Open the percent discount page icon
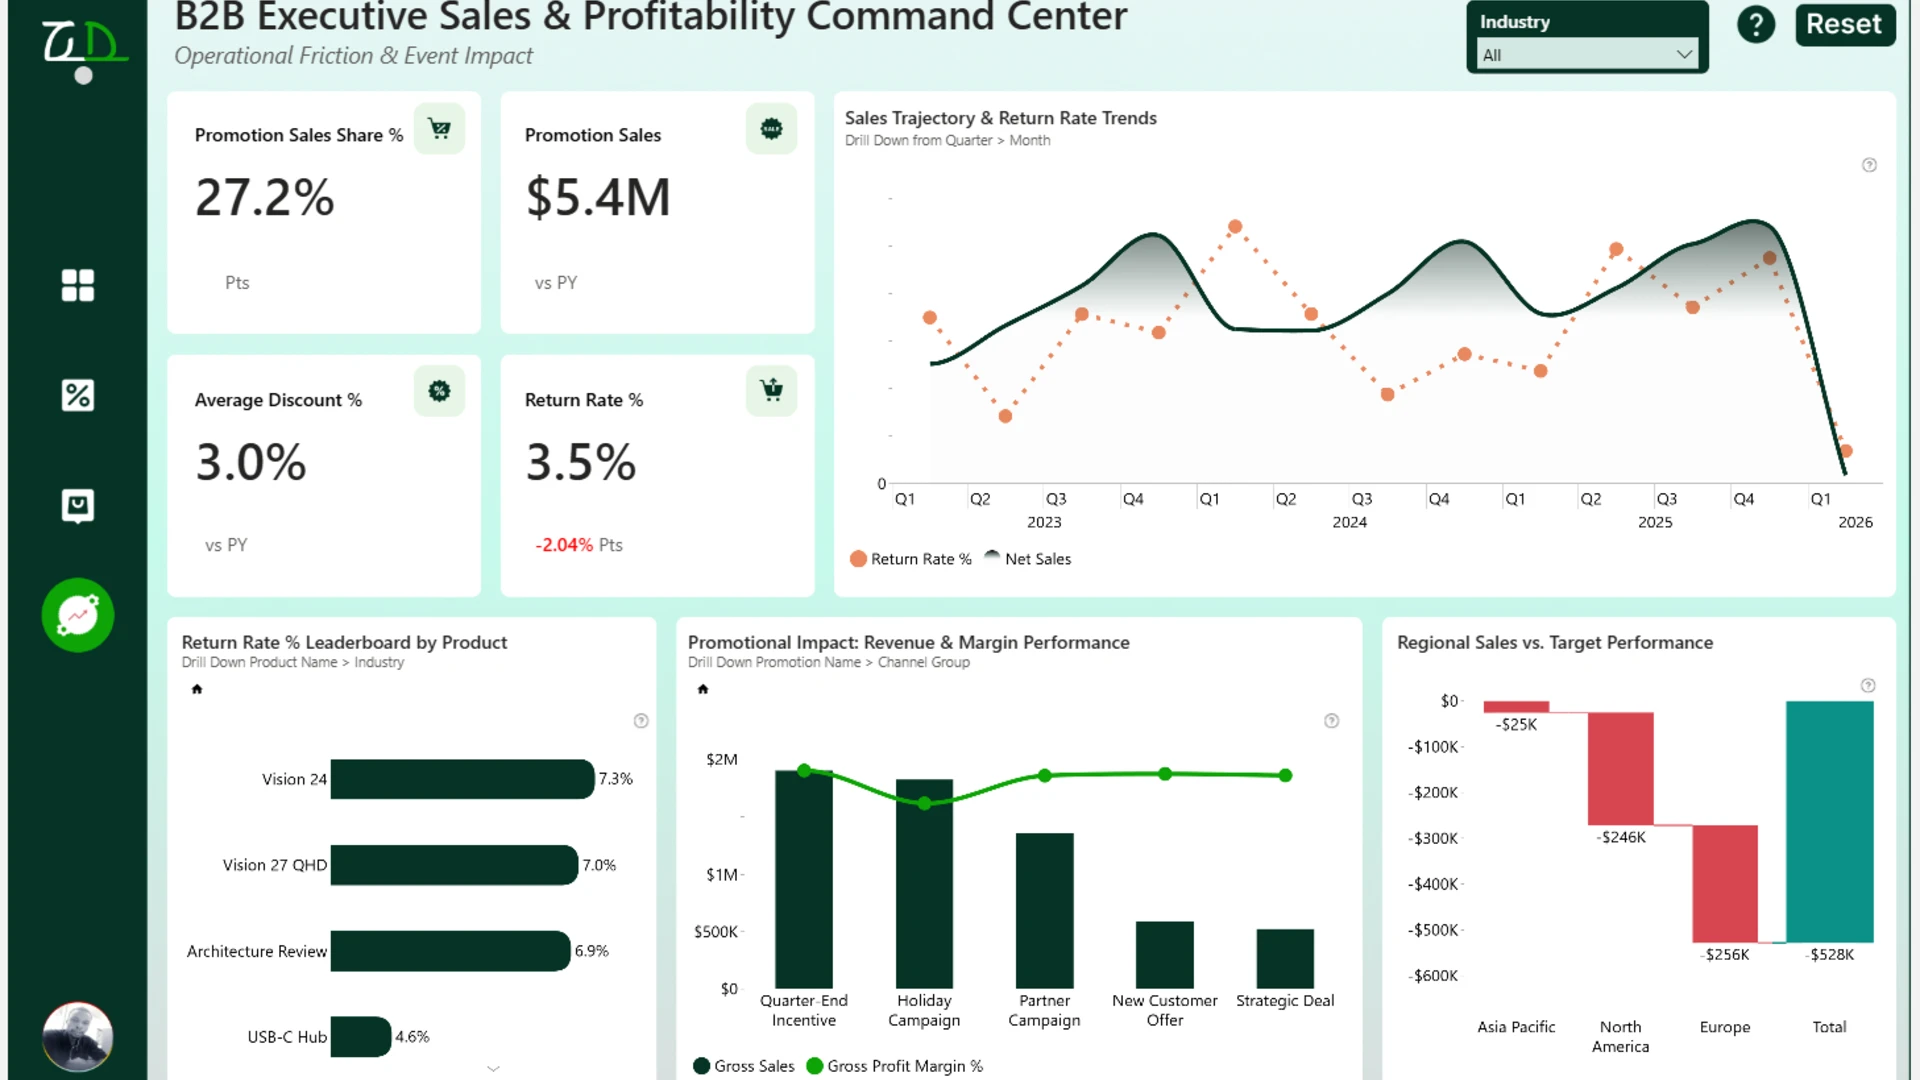 77,395
